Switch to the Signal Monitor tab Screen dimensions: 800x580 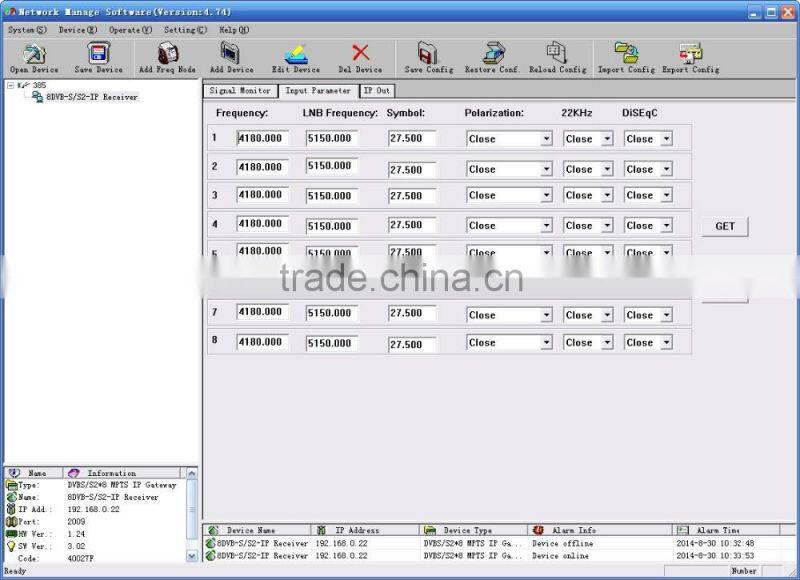point(240,90)
